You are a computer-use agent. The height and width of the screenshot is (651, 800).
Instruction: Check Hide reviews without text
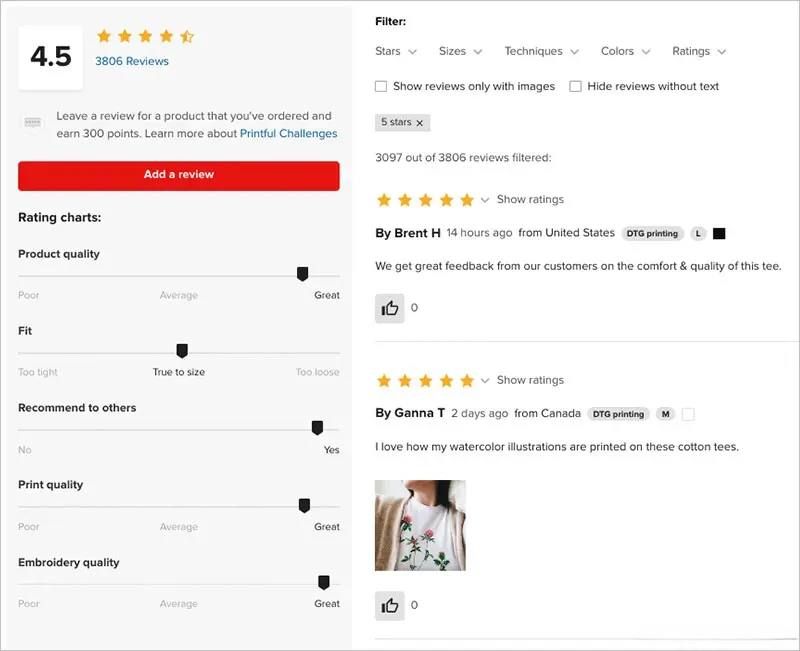[x=576, y=87]
